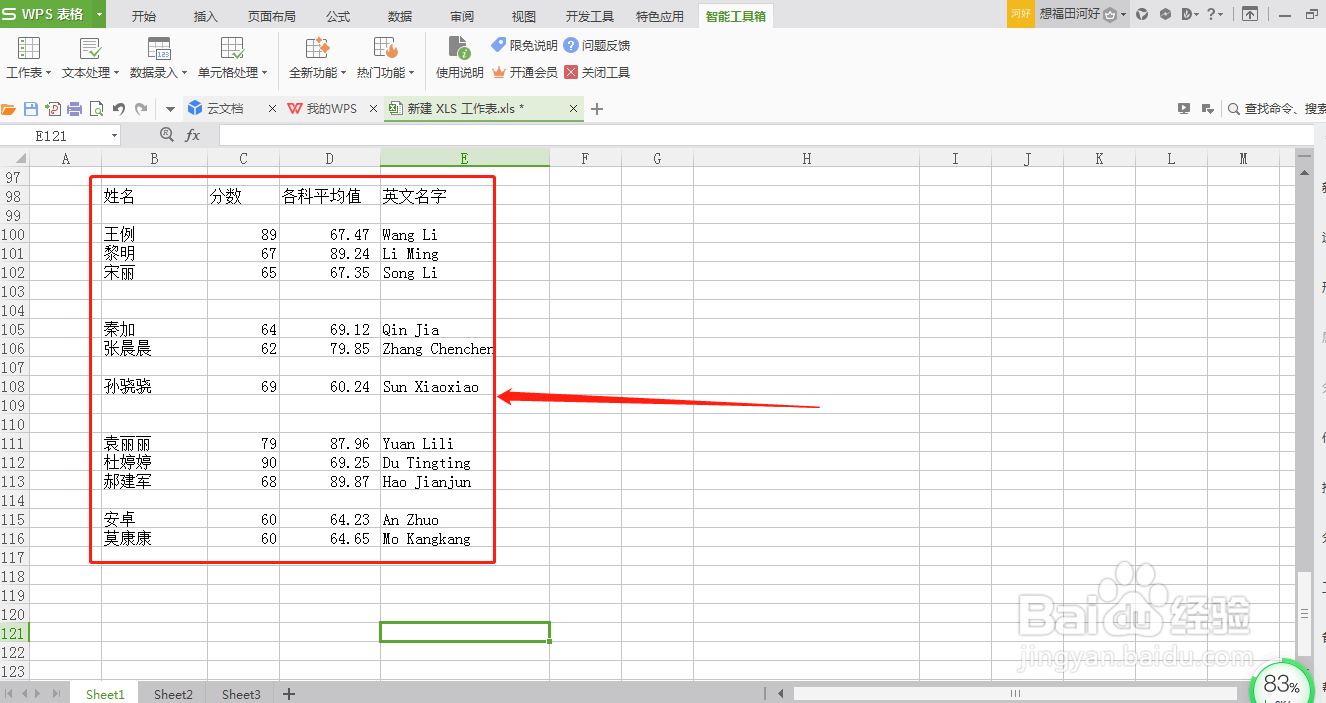
Task: Switch to the 开发工具 ribbon tab
Action: (590, 16)
